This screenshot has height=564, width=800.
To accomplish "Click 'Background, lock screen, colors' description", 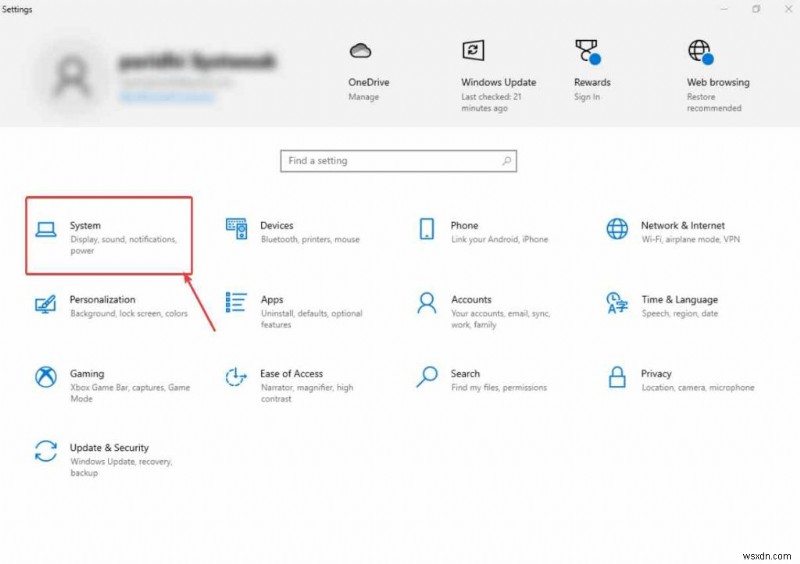I will pyautogui.click(x=129, y=313).
